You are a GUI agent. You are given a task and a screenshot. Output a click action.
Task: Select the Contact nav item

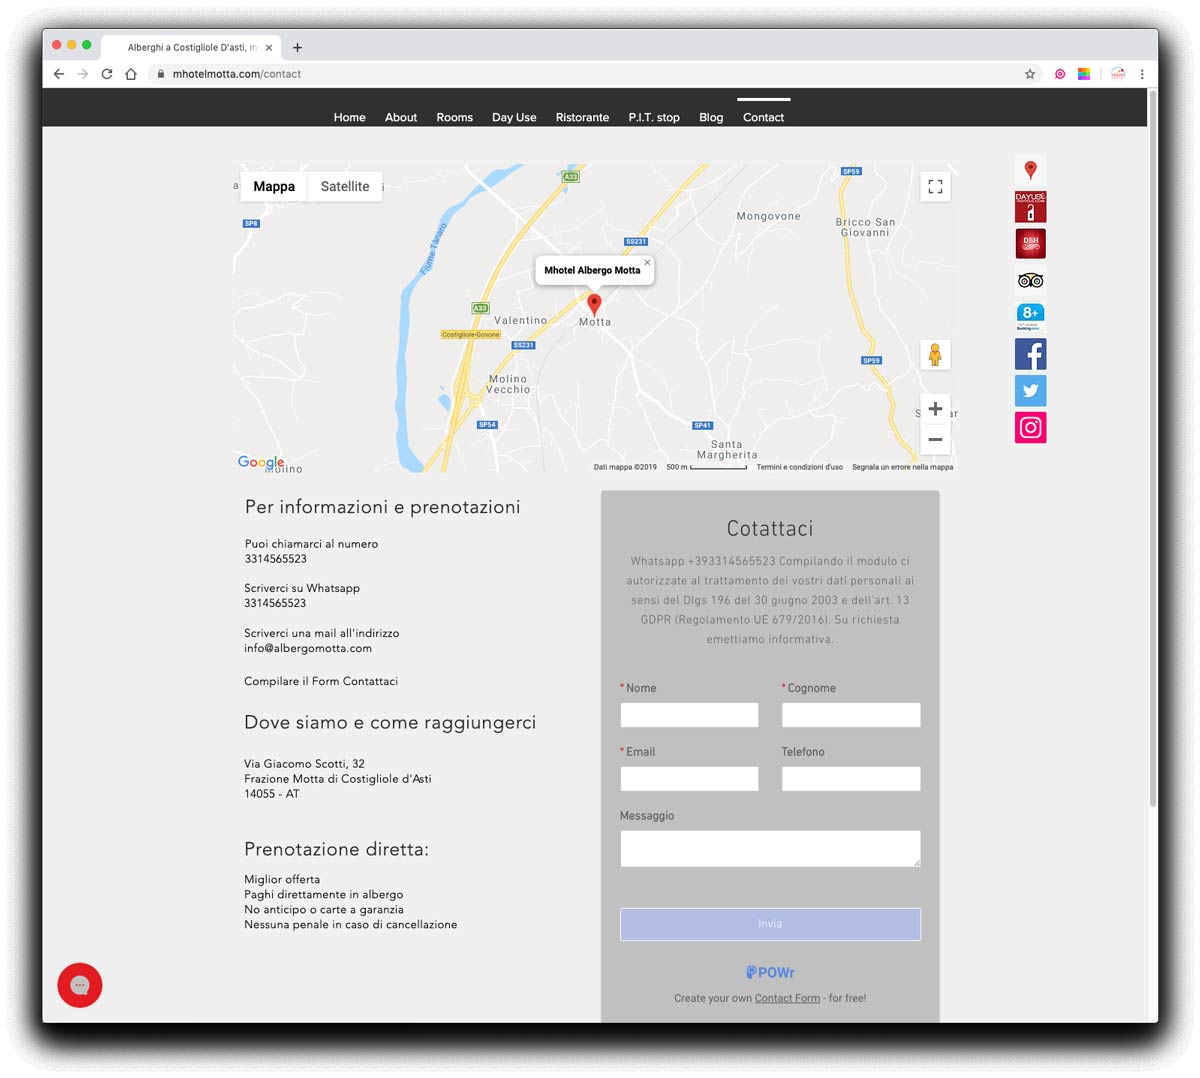[x=763, y=117]
